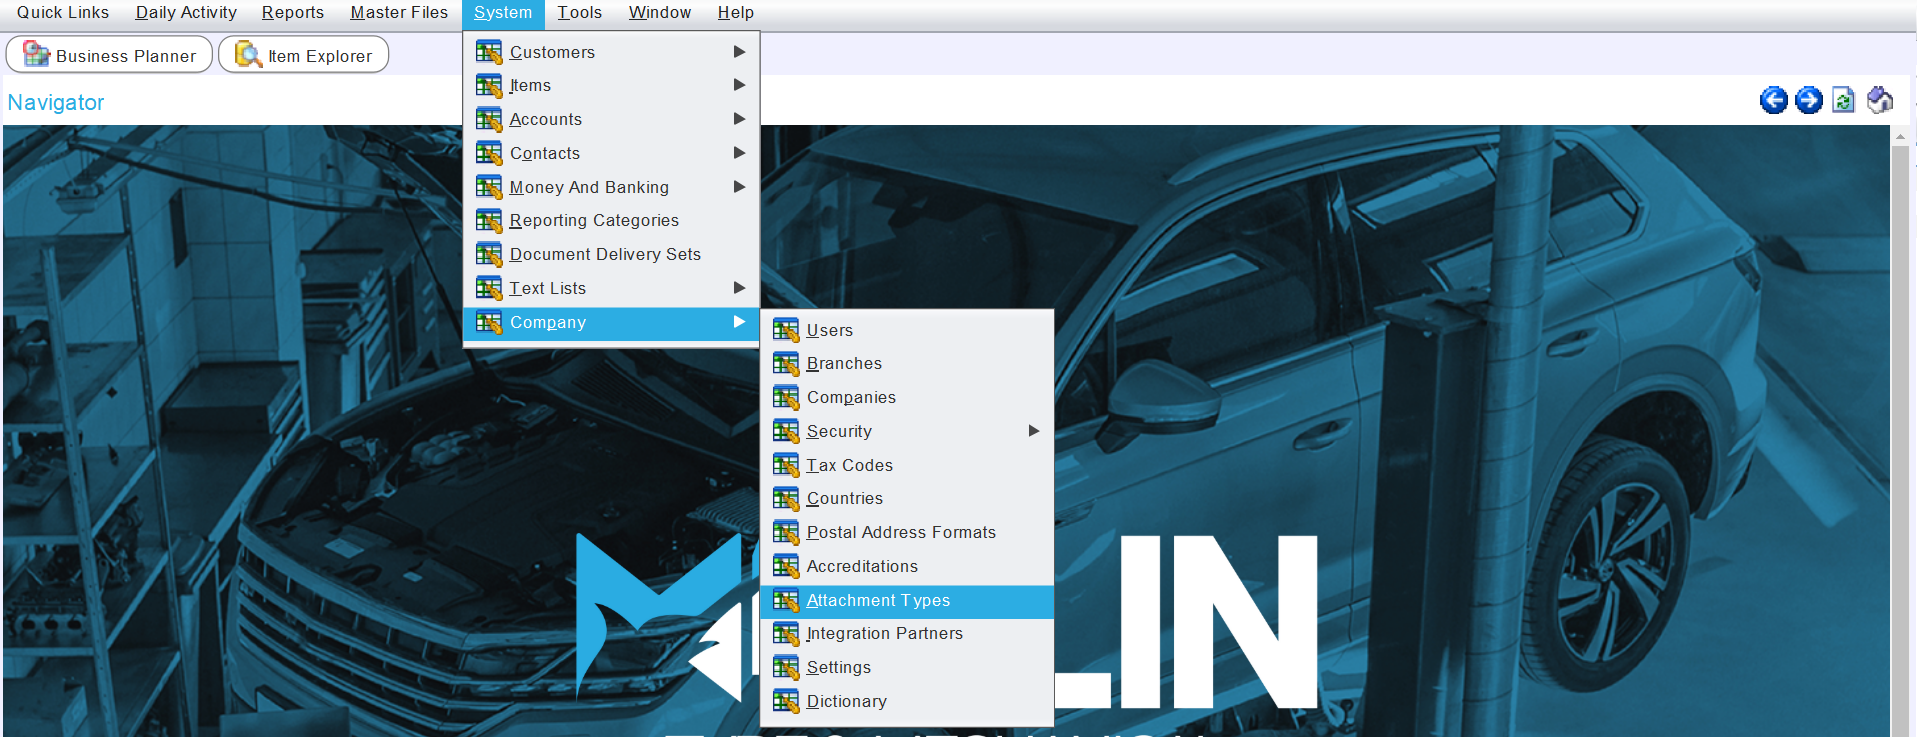Click the Business Planner button icon
The image size is (1917, 737).
[36, 54]
